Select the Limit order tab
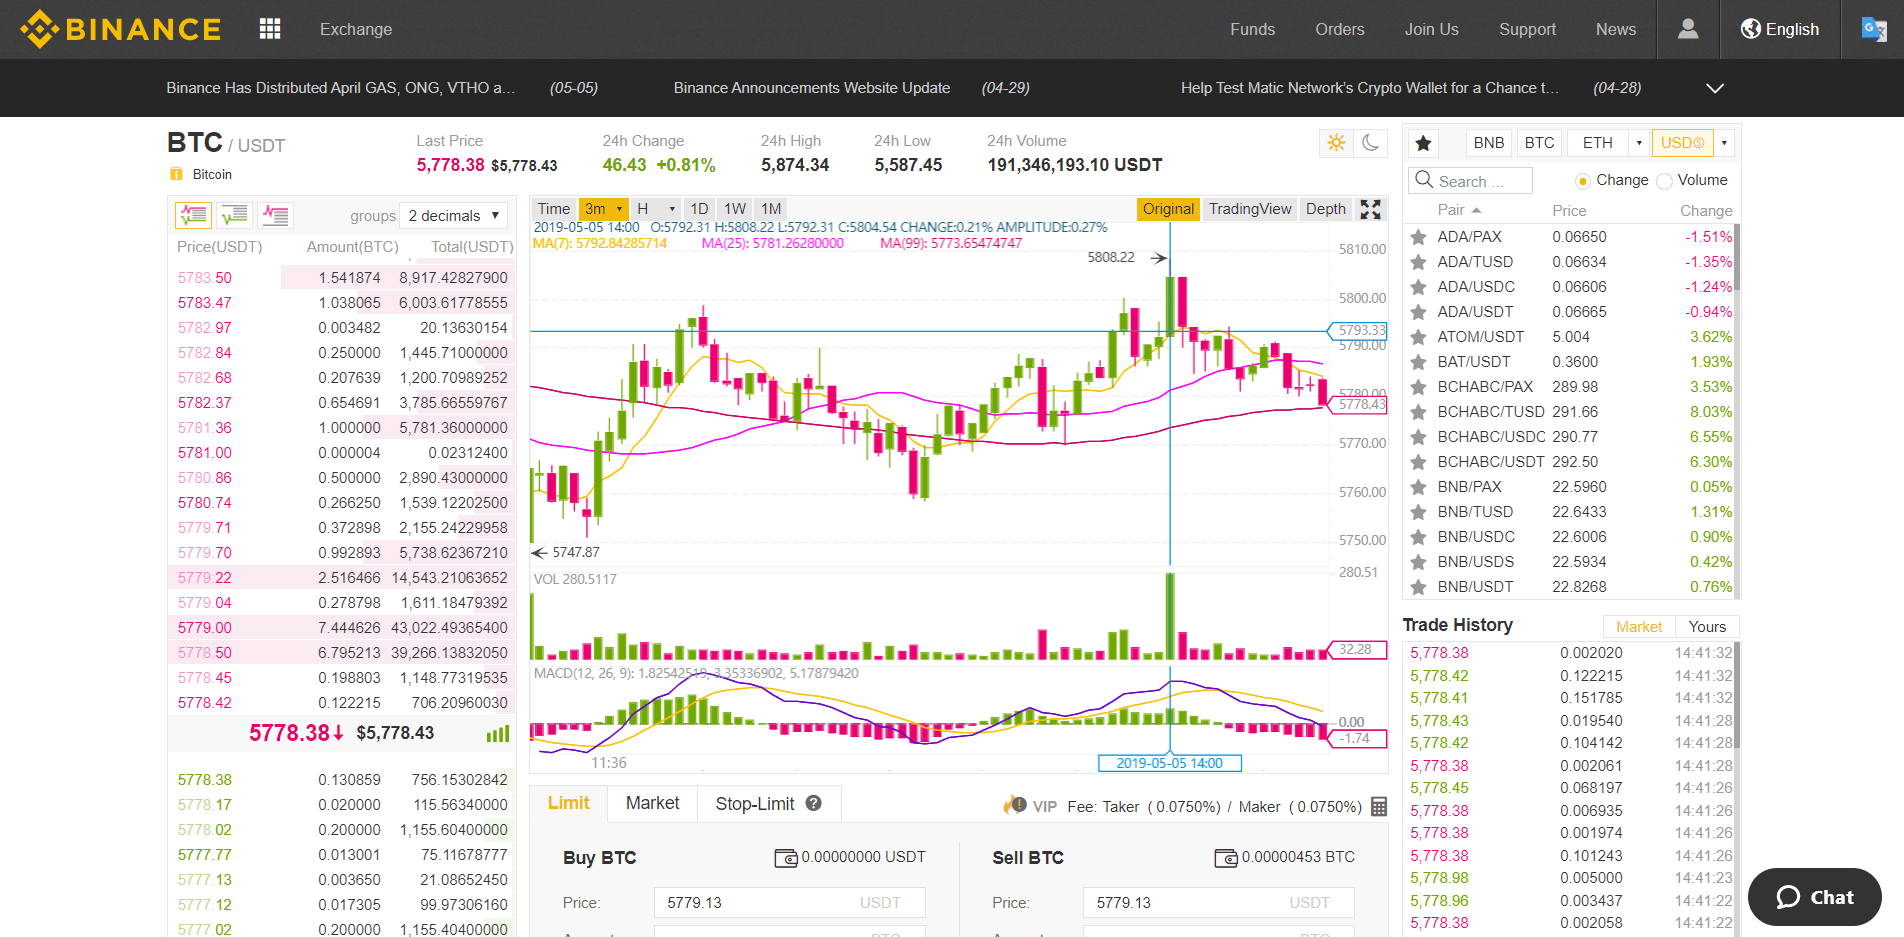This screenshot has height=937, width=1904. 569,803
